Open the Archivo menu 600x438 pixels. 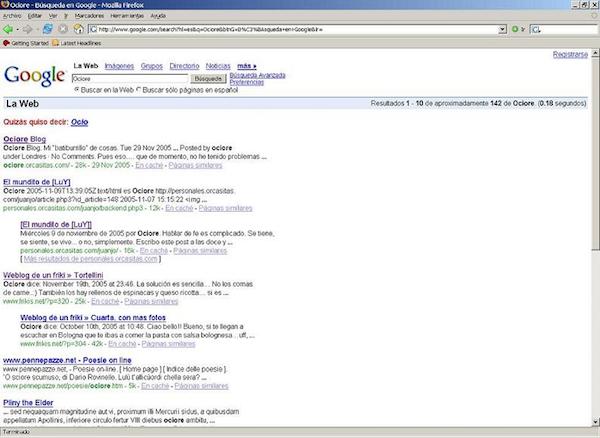[x=12, y=16]
